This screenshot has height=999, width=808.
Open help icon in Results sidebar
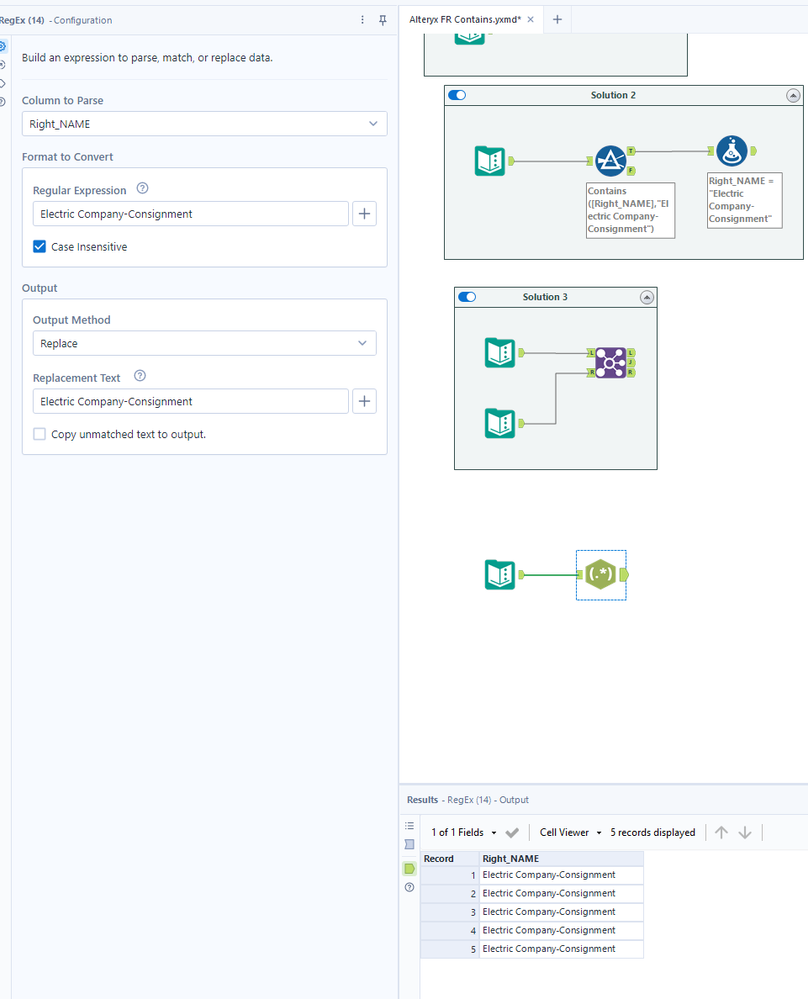[x=410, y=888]
